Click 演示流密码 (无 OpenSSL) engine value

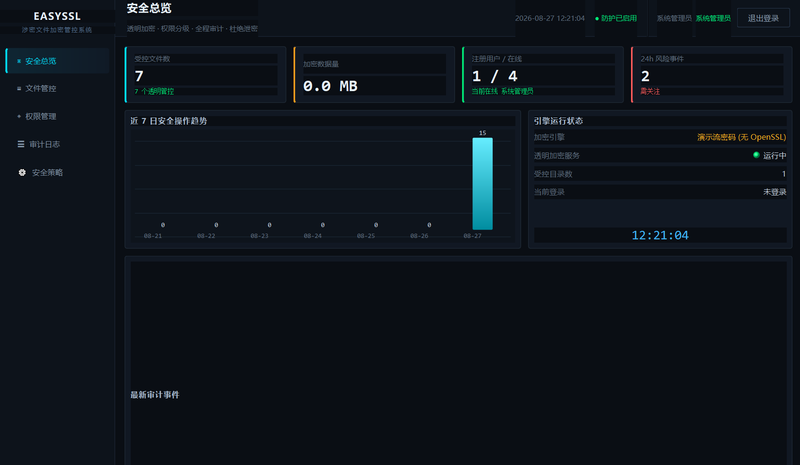pyautogui.click(x=741, y=137)
